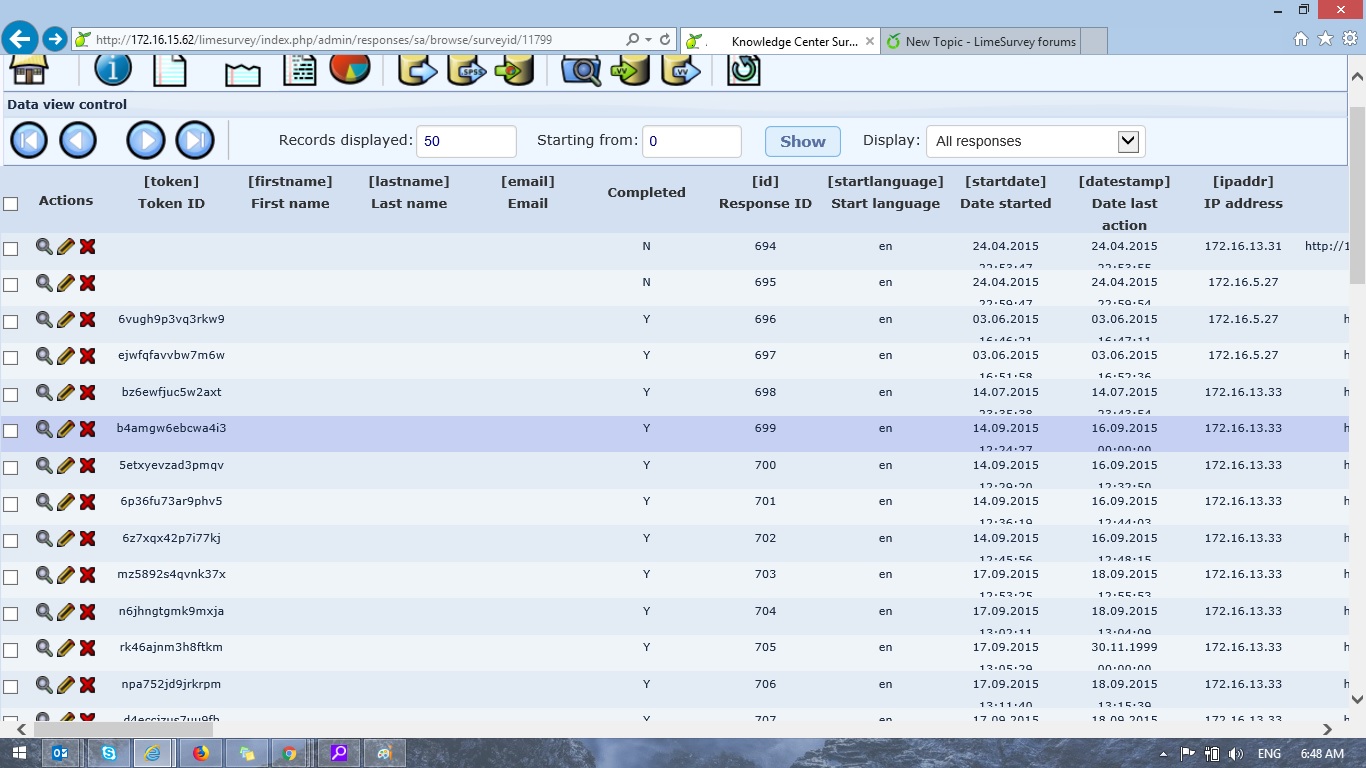Click the next page arrow button
Screen dimensions: 1366x768
(x=146, y=141)
